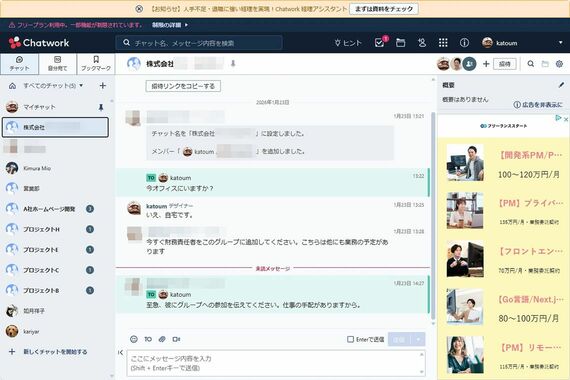The height and width of the screenshot is (380, 570).
Task: Open the 開発系PM ad thumbnail
Action: click(x=465, y=163)
